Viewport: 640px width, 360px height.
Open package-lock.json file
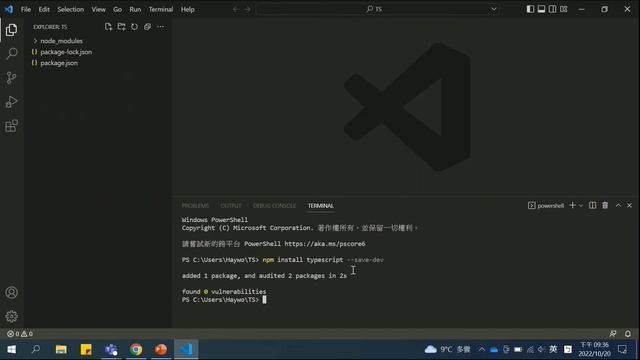98,52
